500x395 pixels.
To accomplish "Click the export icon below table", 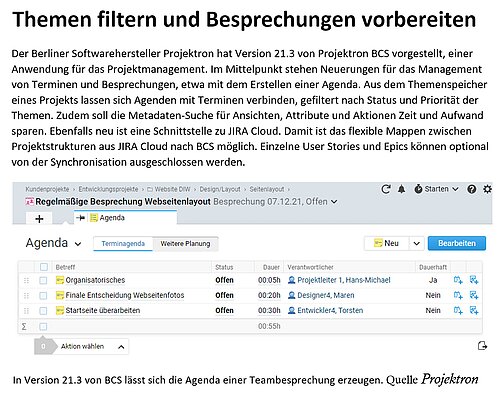I will (x=482, y=346).
